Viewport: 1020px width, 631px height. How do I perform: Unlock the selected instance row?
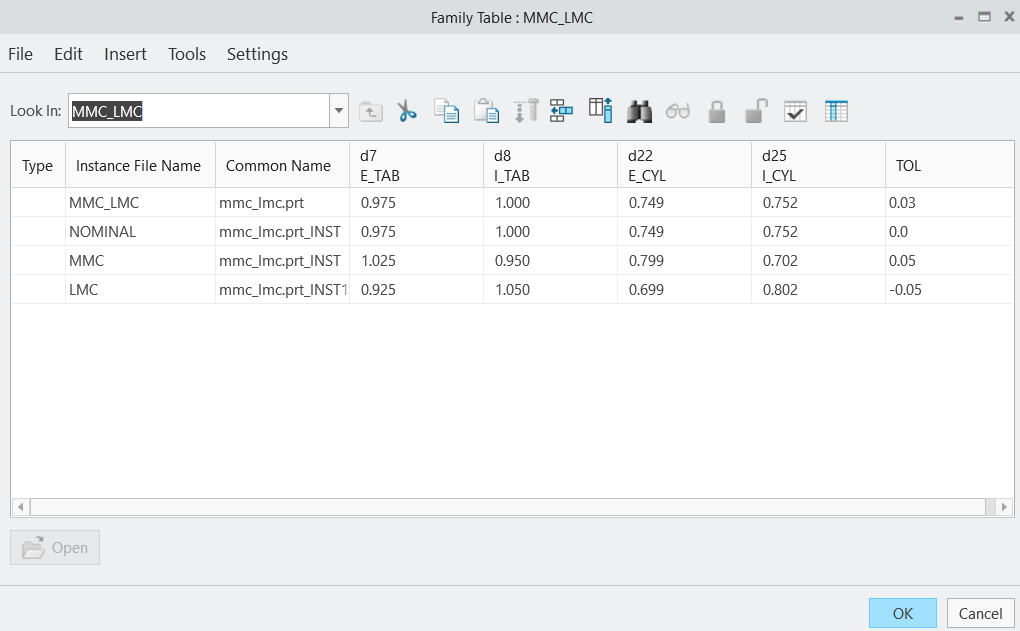[757, 110]
